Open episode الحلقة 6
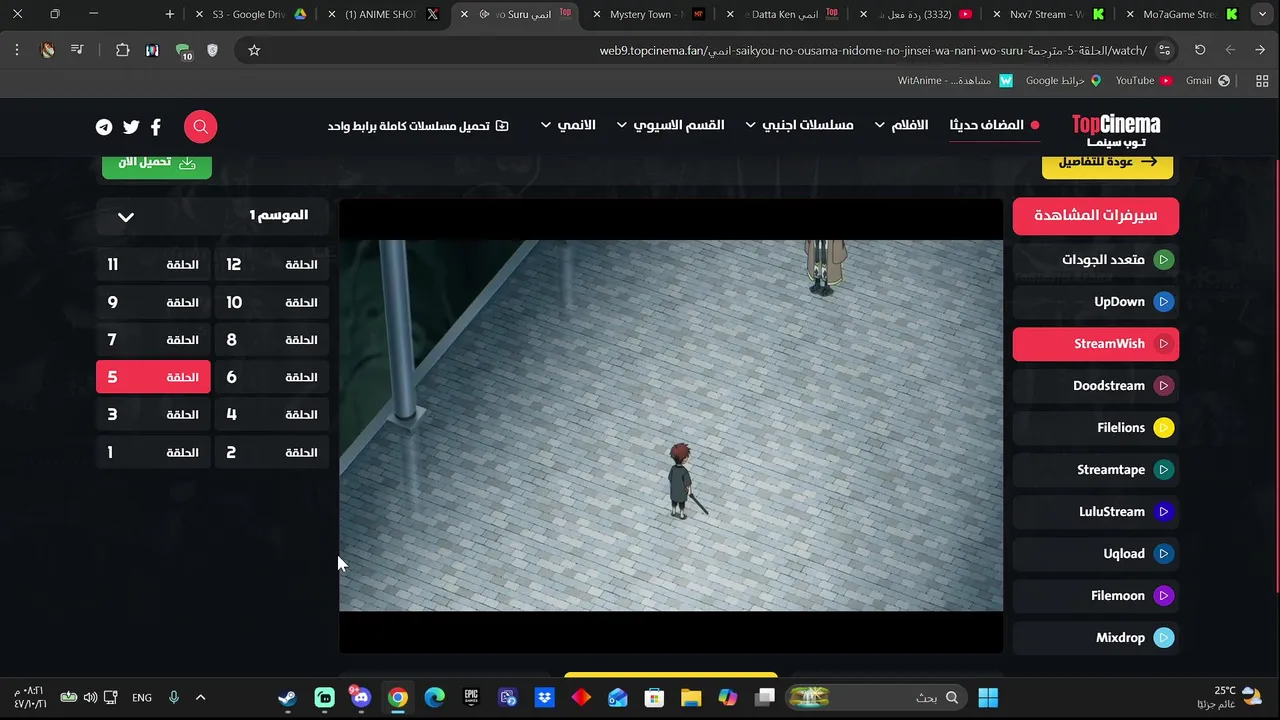Viewport: 1280px width, 720px height. point(272,377)
